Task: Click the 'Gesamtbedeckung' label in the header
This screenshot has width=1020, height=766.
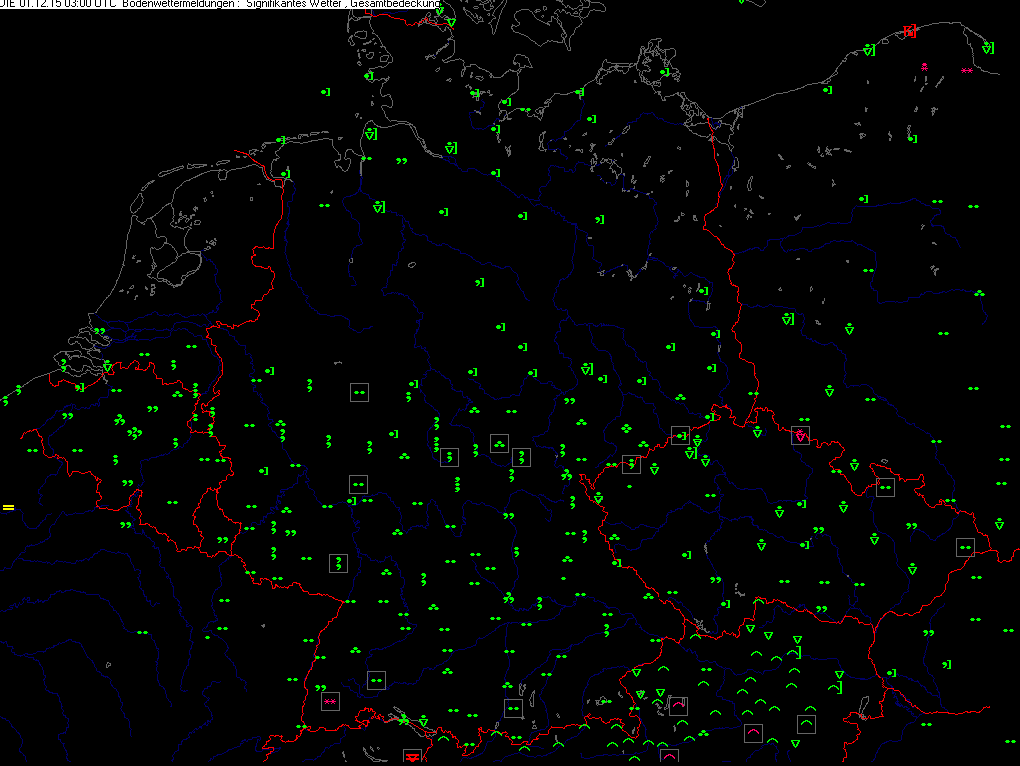Action: pyautogui.click(x=395, y=4)
